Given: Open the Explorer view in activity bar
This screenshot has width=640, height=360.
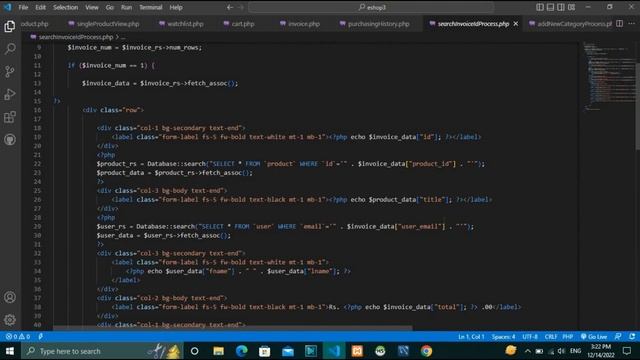Looking at the screenshot, I should pos(10,27).
